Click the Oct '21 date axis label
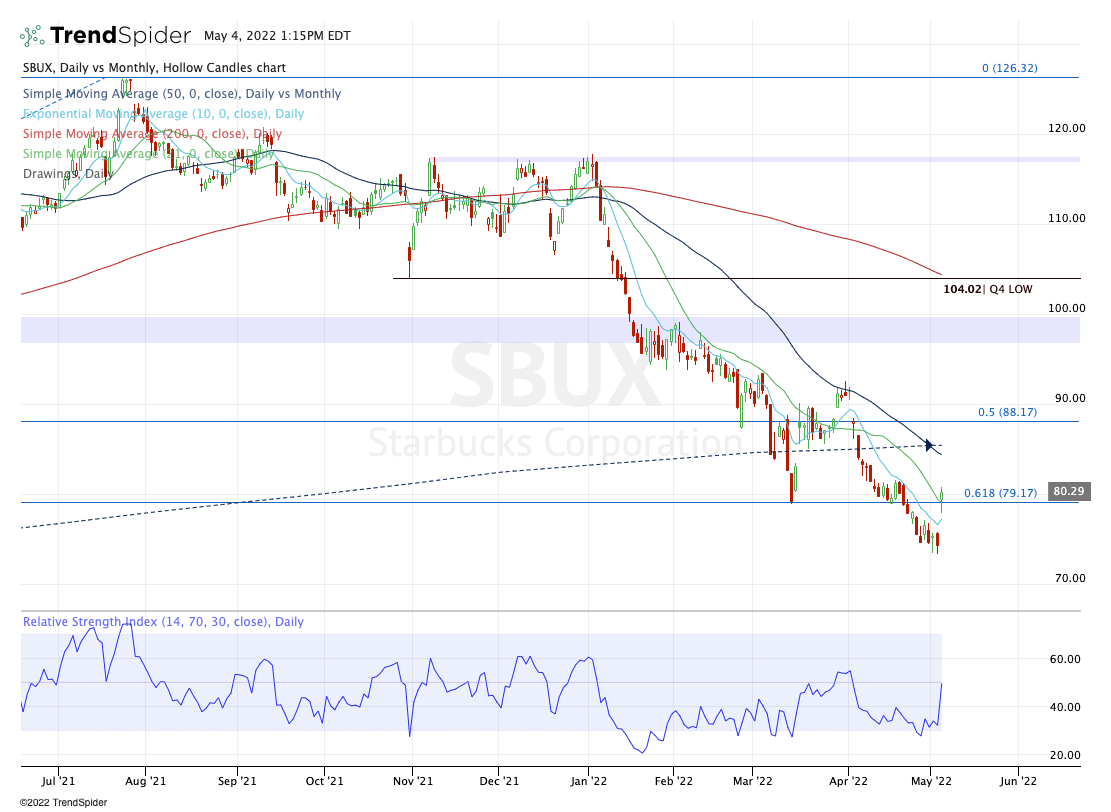Image resolution: width=1111 pixels, height=812 pixels. [x=325, y=781]
